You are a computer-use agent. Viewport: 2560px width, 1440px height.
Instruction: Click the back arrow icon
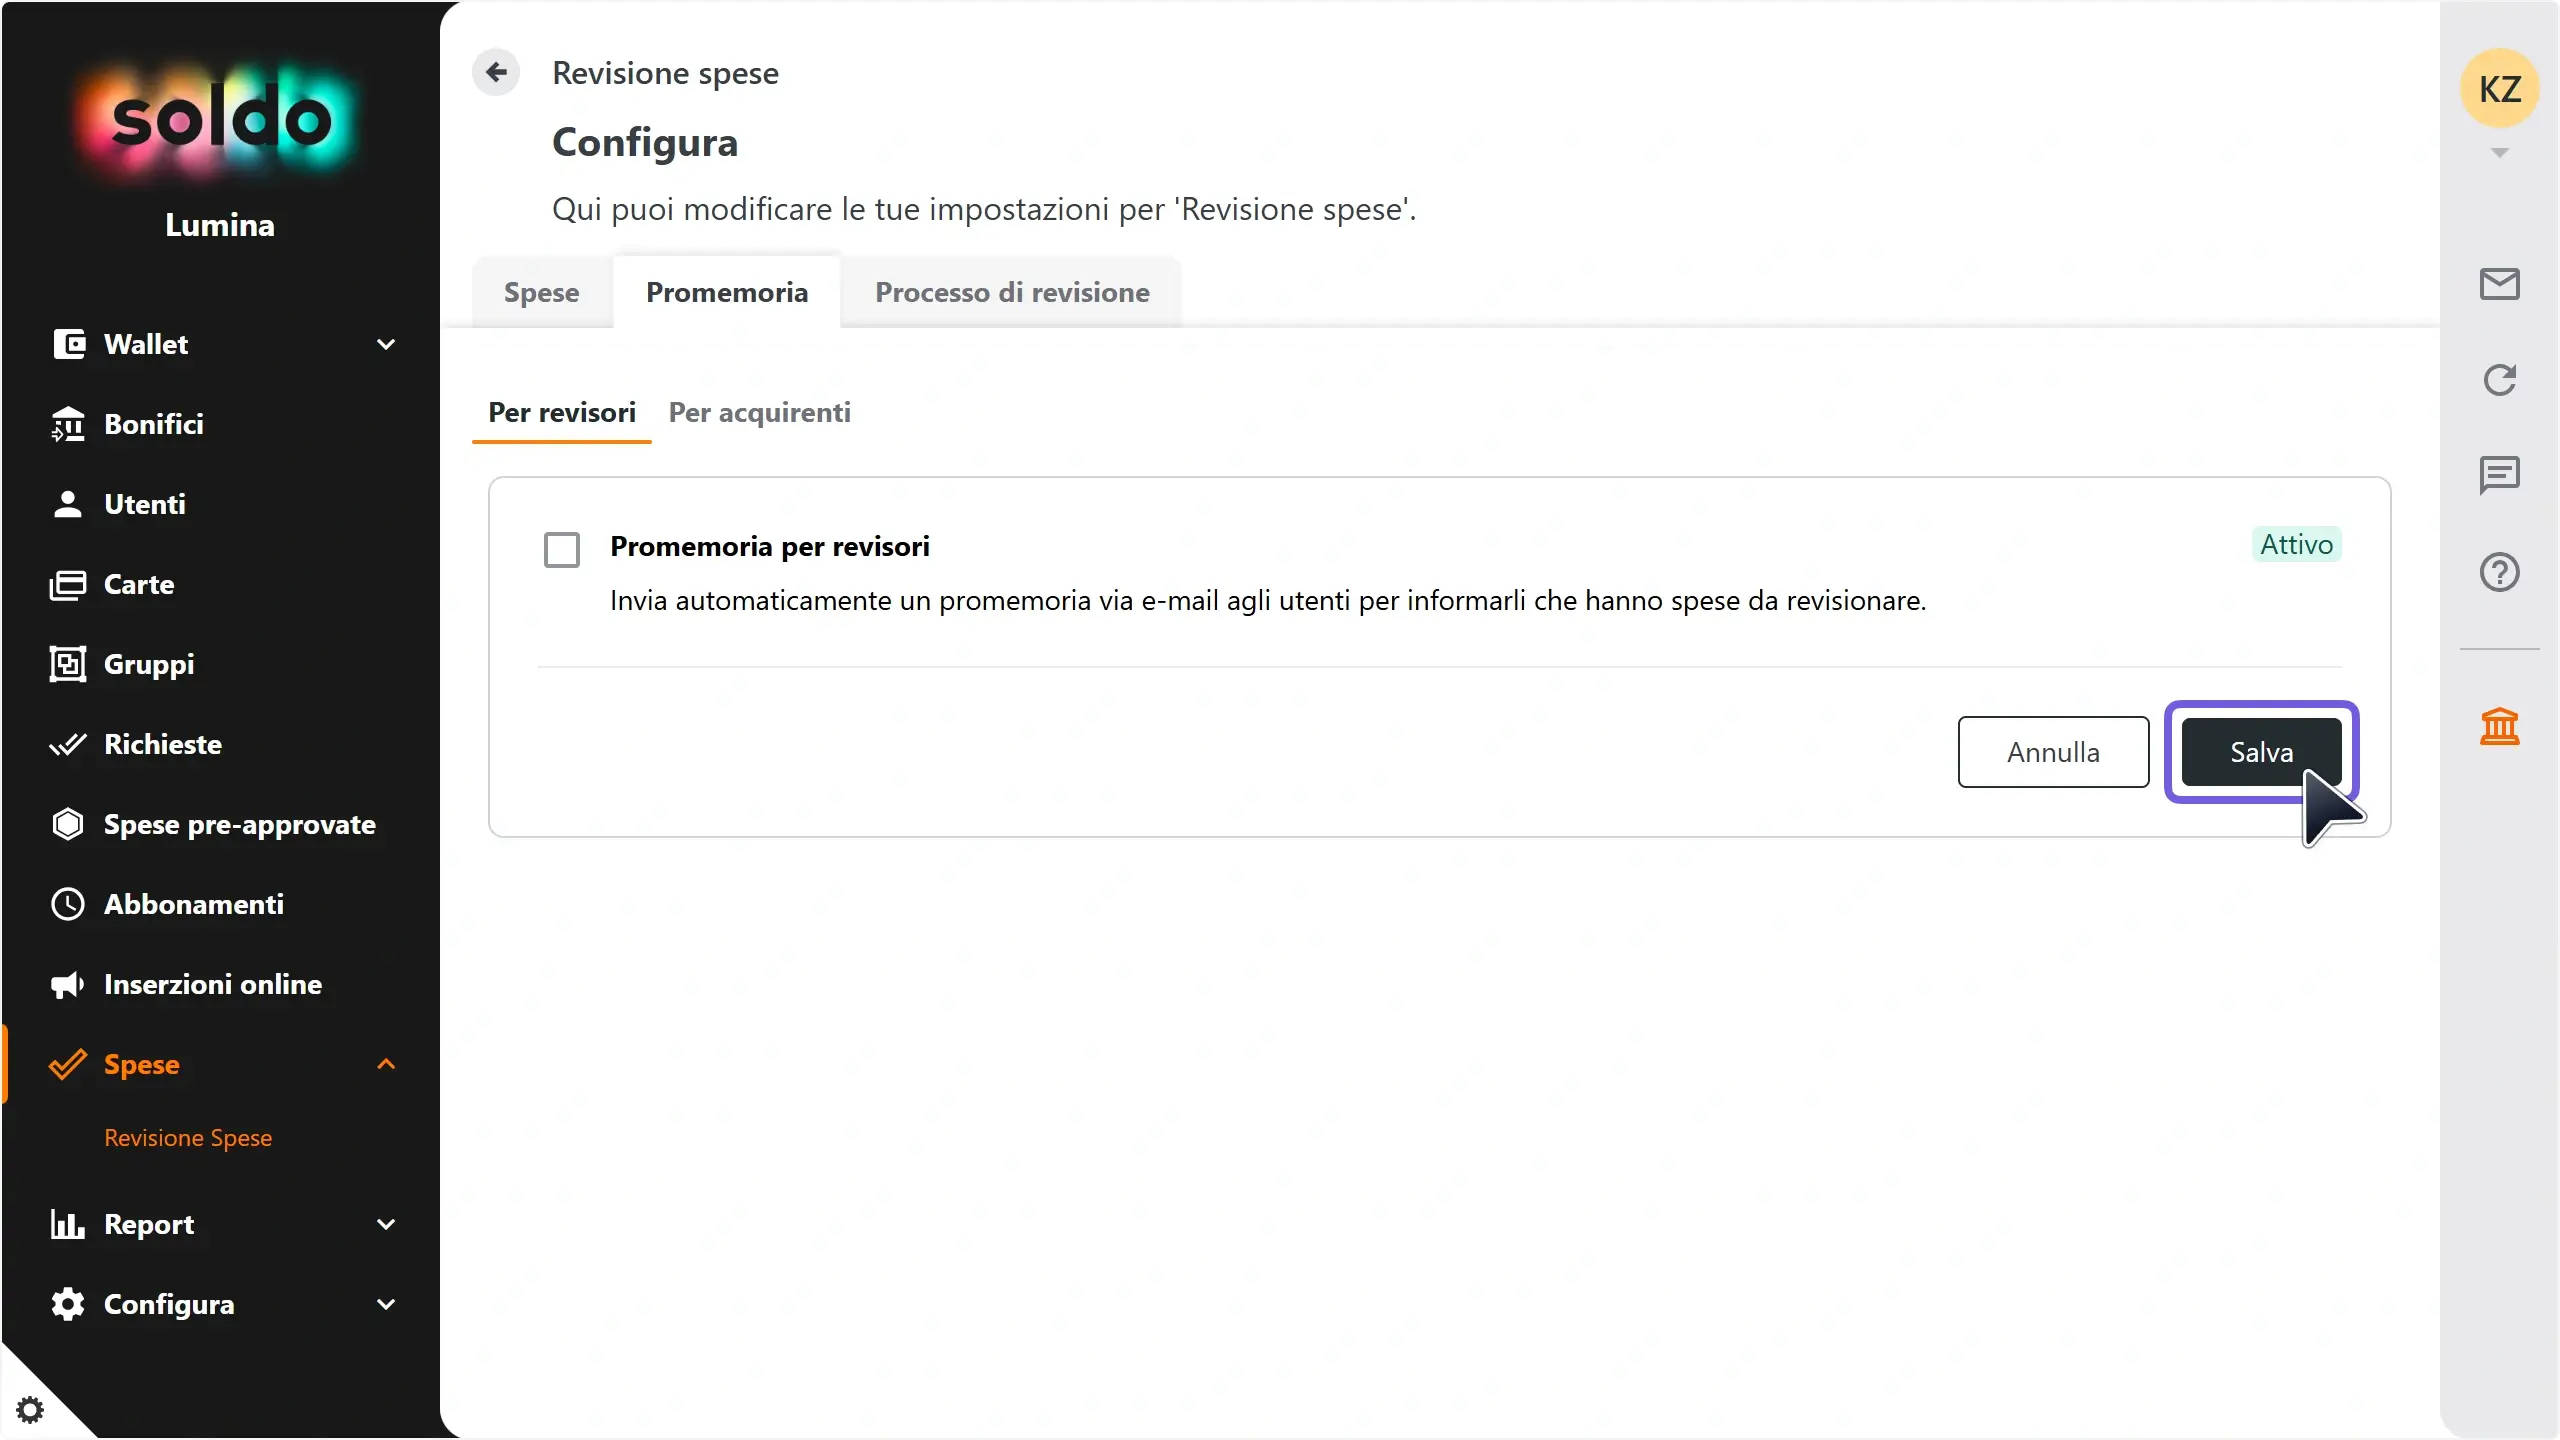(x=496, y=72)
